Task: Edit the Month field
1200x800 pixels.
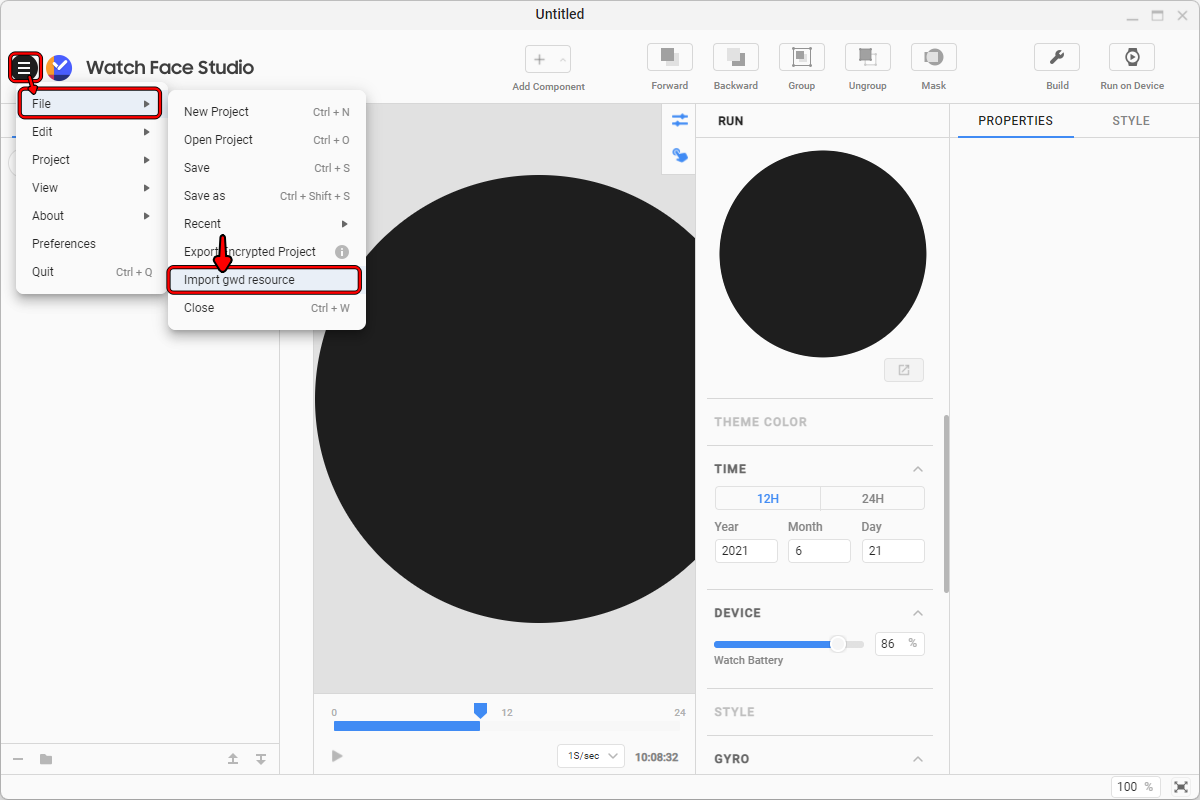Action: point(819,551)
